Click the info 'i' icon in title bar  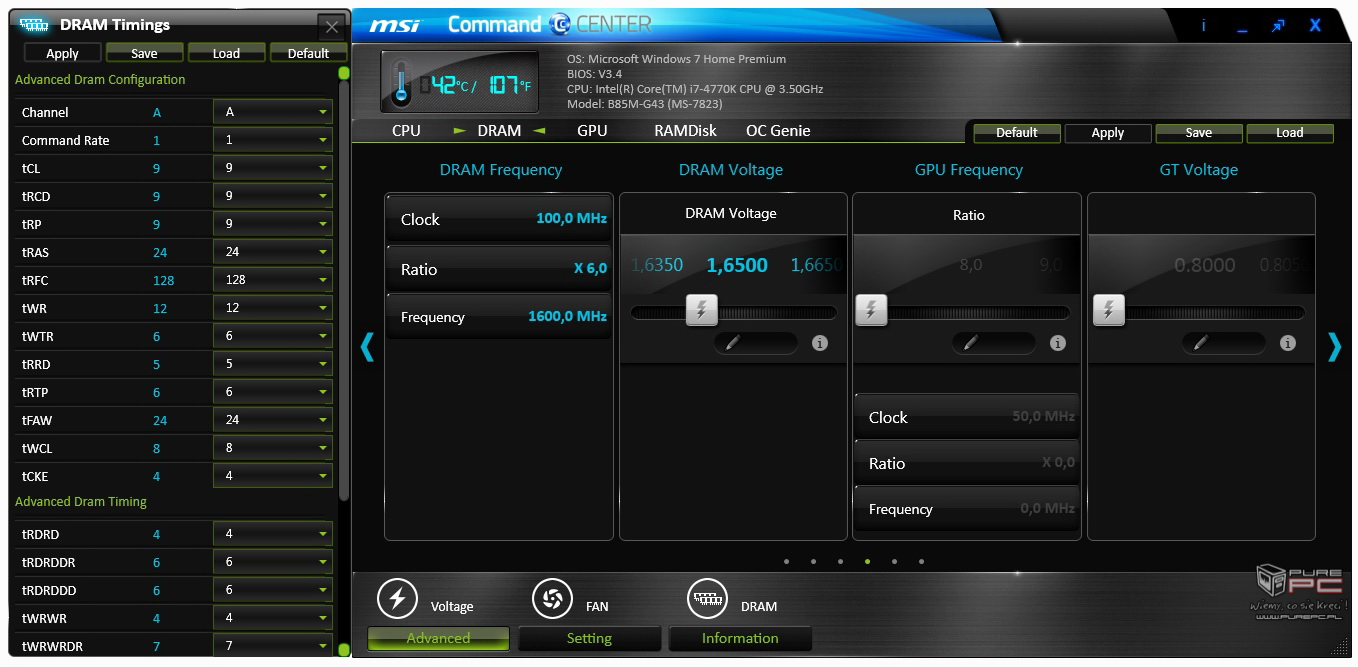click(1203, 26)
